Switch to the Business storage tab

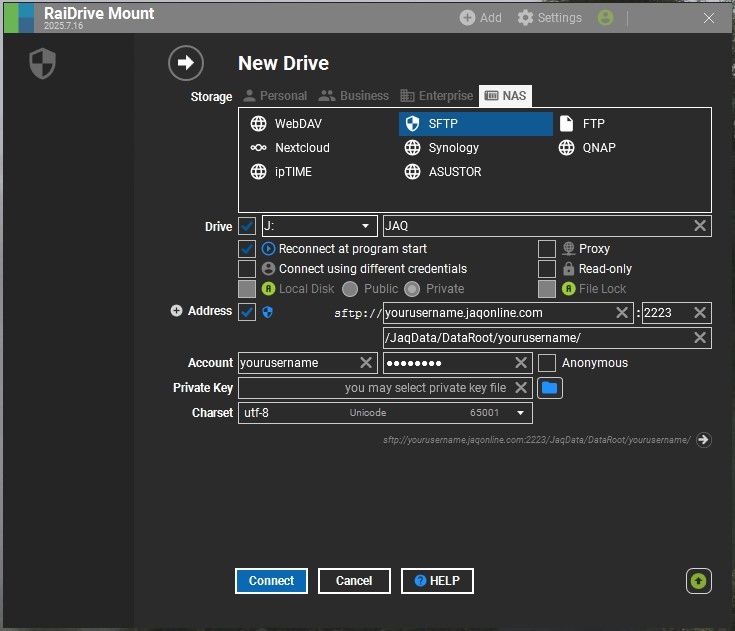click(353, 96)
